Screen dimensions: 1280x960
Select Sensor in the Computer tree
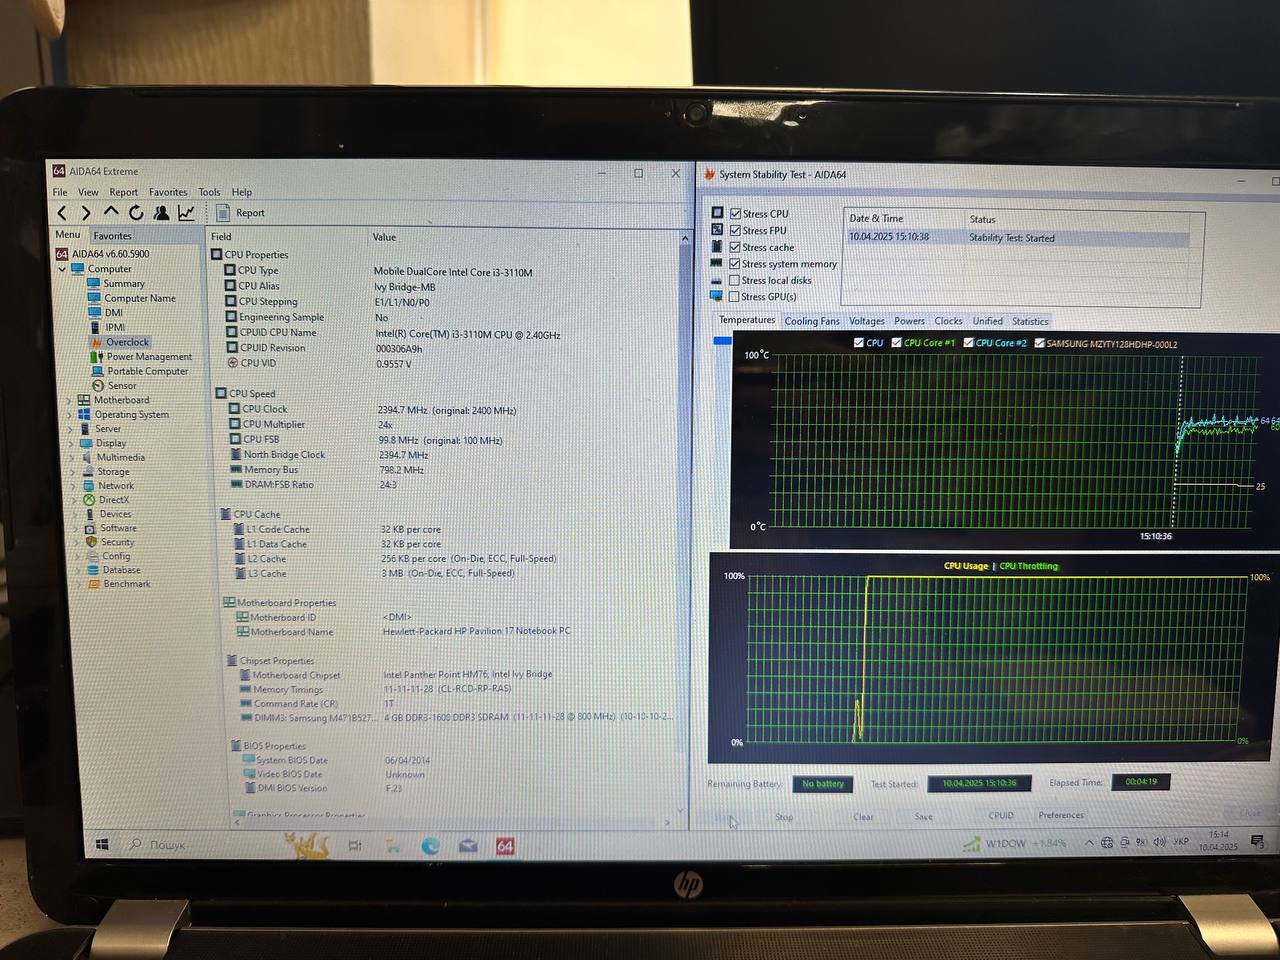121,385
